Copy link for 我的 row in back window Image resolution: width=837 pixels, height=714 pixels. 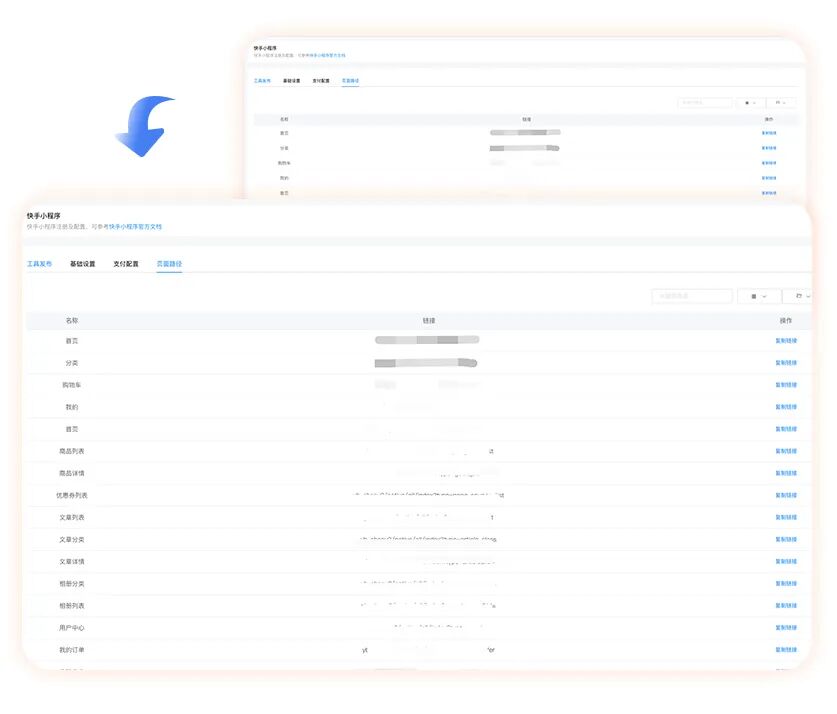click(x=769, y=178)
